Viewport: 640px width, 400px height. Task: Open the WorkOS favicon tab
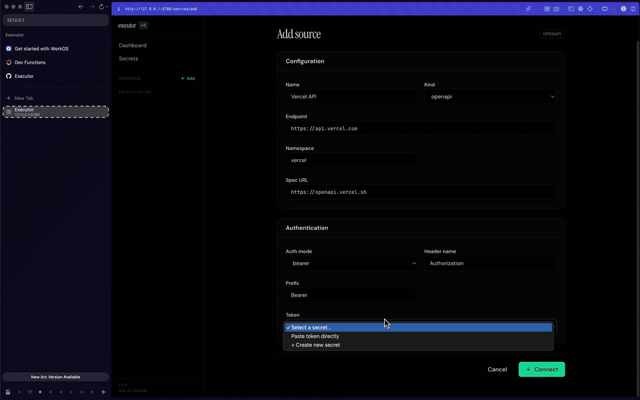(x=9, y=49)
